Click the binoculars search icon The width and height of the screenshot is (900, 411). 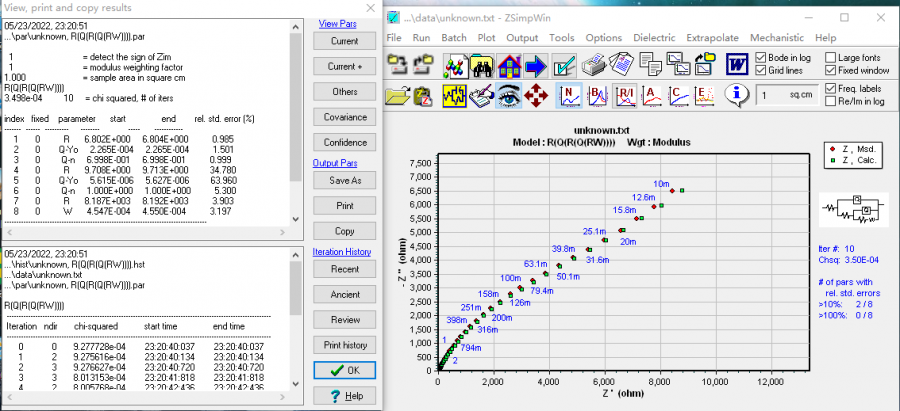pos(483,65)
